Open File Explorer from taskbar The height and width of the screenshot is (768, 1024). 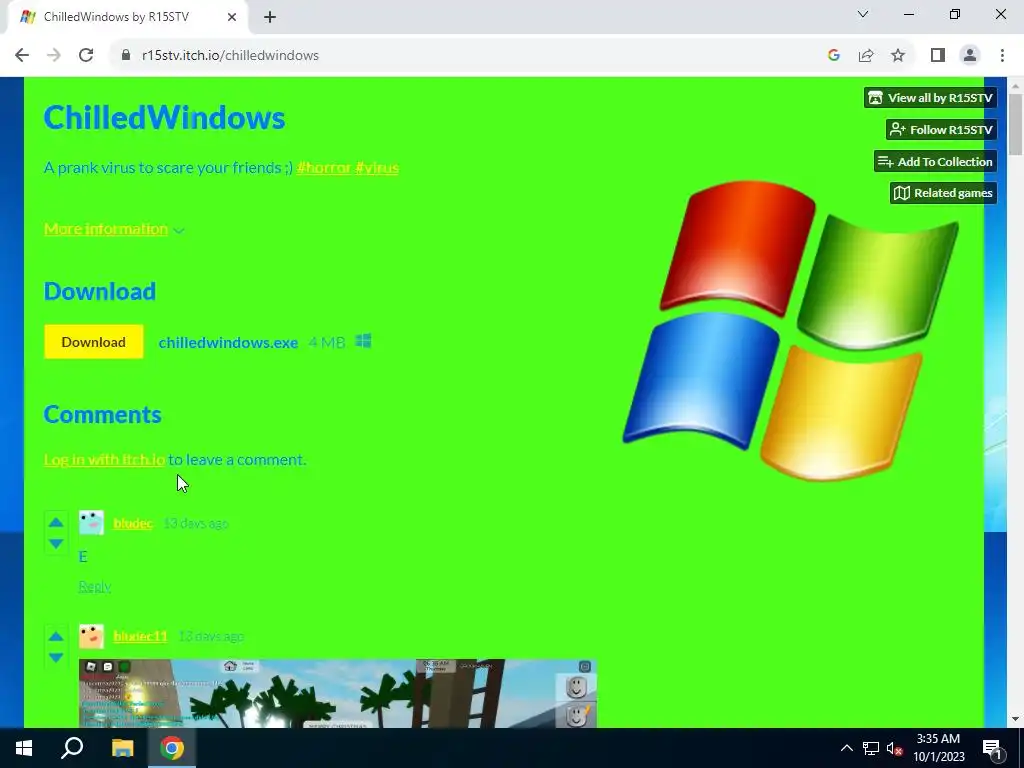pyautogui.click(x=122, y=748)
